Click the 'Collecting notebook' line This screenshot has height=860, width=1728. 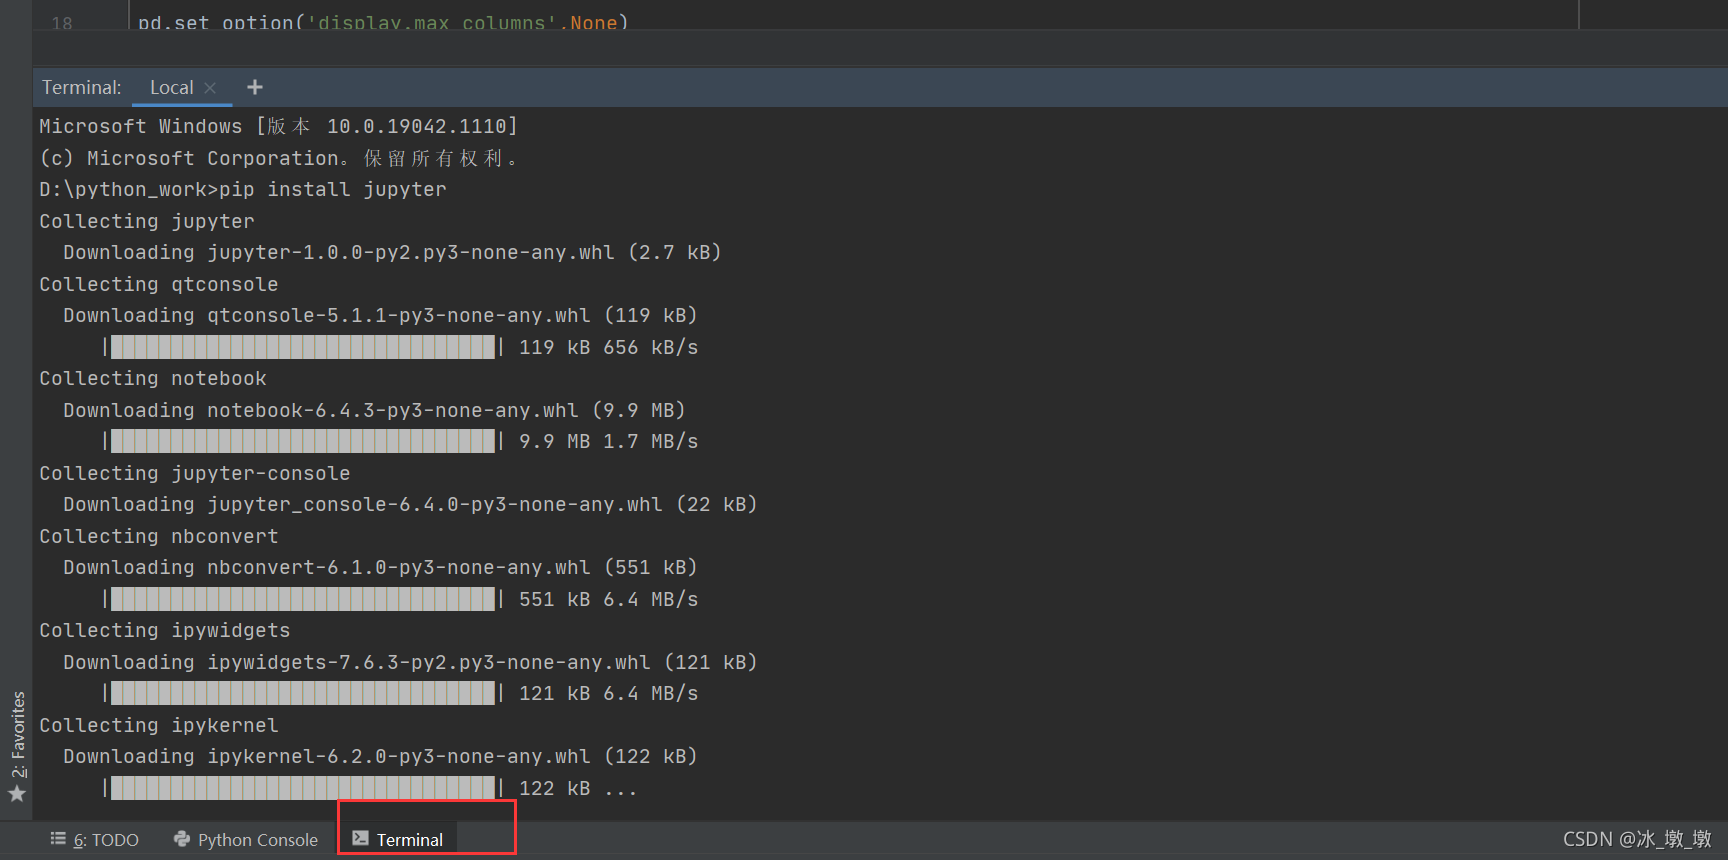153,378
